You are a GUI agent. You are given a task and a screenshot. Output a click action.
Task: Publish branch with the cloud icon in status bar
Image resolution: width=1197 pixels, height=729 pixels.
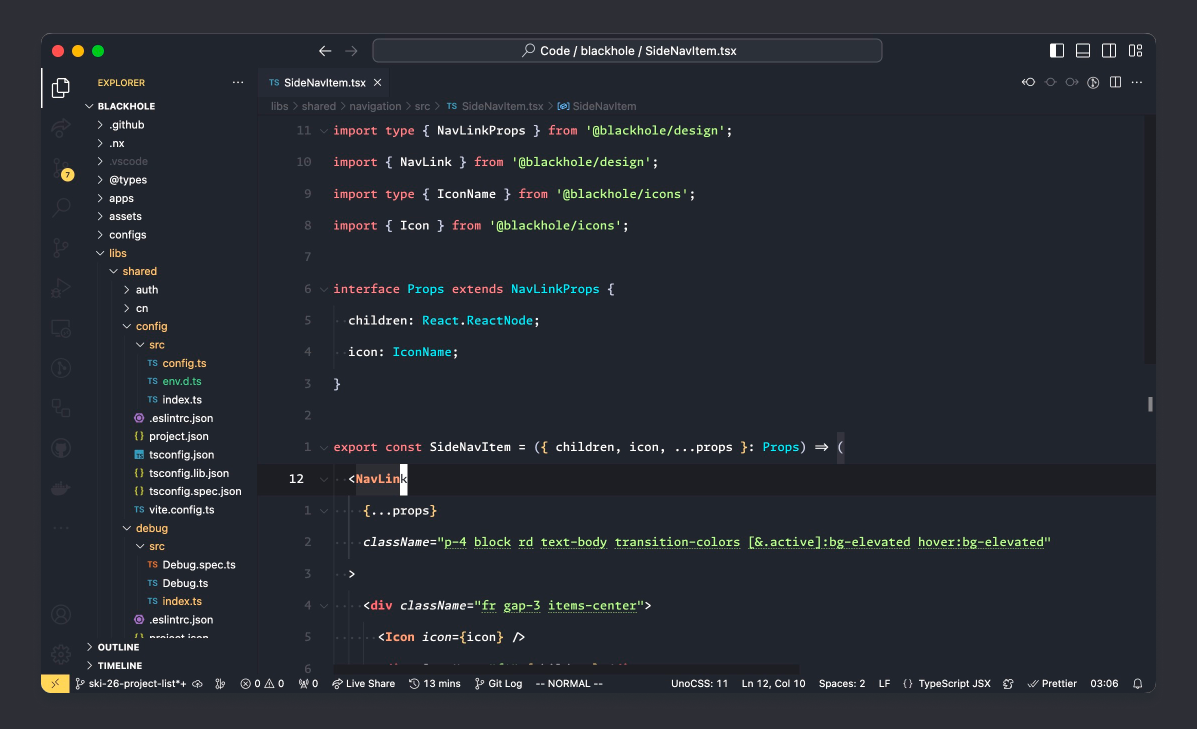pos(197,684)
